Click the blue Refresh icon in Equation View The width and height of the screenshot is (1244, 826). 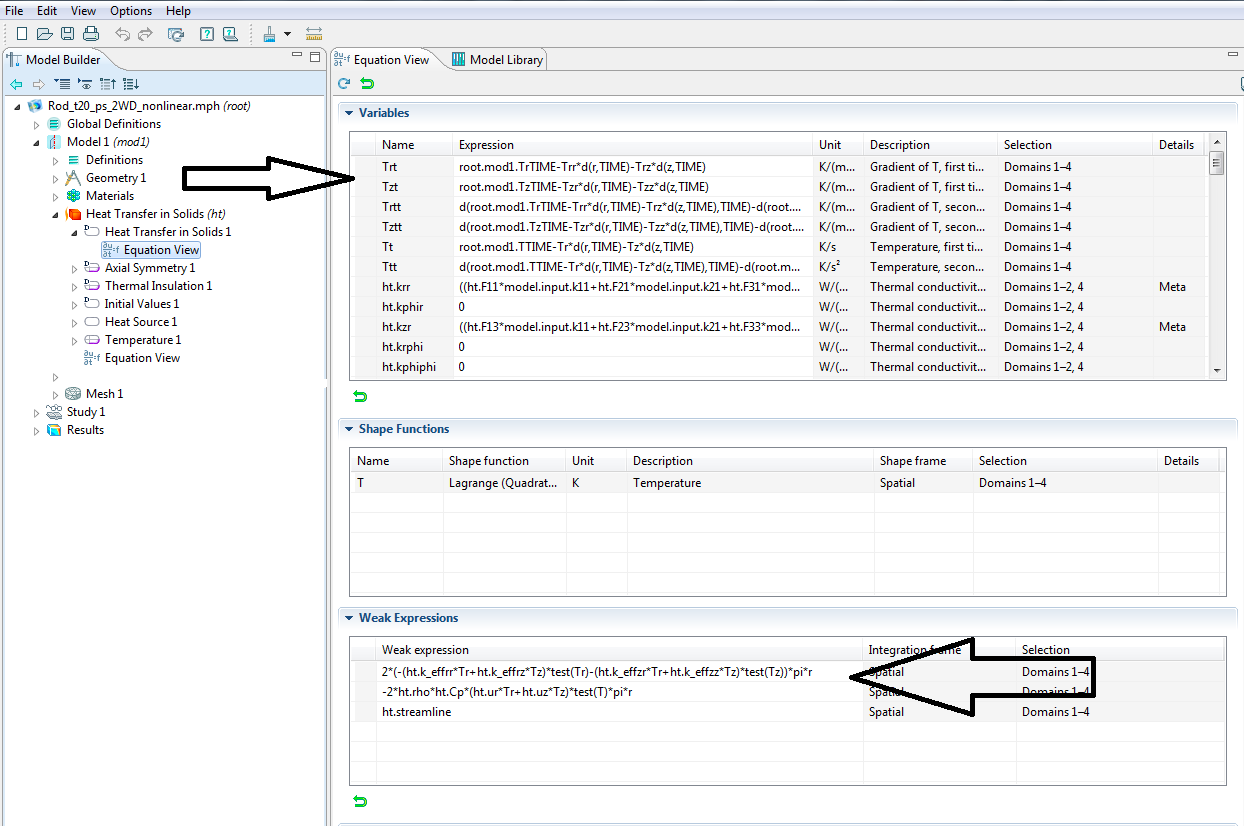click(344, 84)
